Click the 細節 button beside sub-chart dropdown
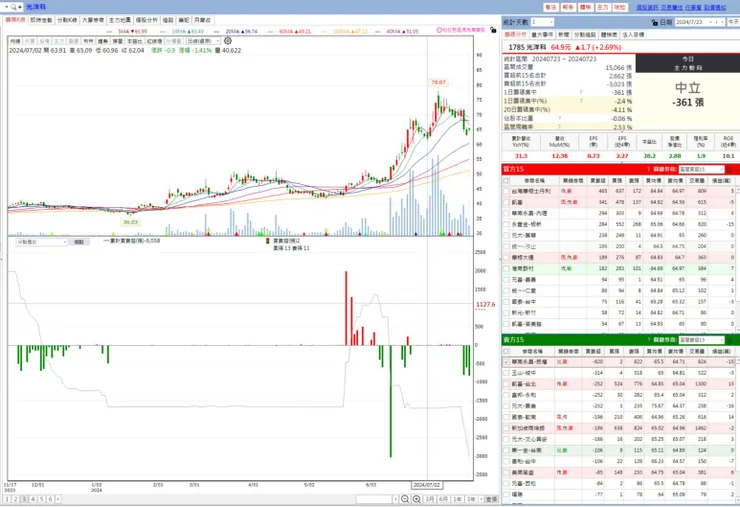Viewport: 740px width, 507px height. click(x=79, y=242)
